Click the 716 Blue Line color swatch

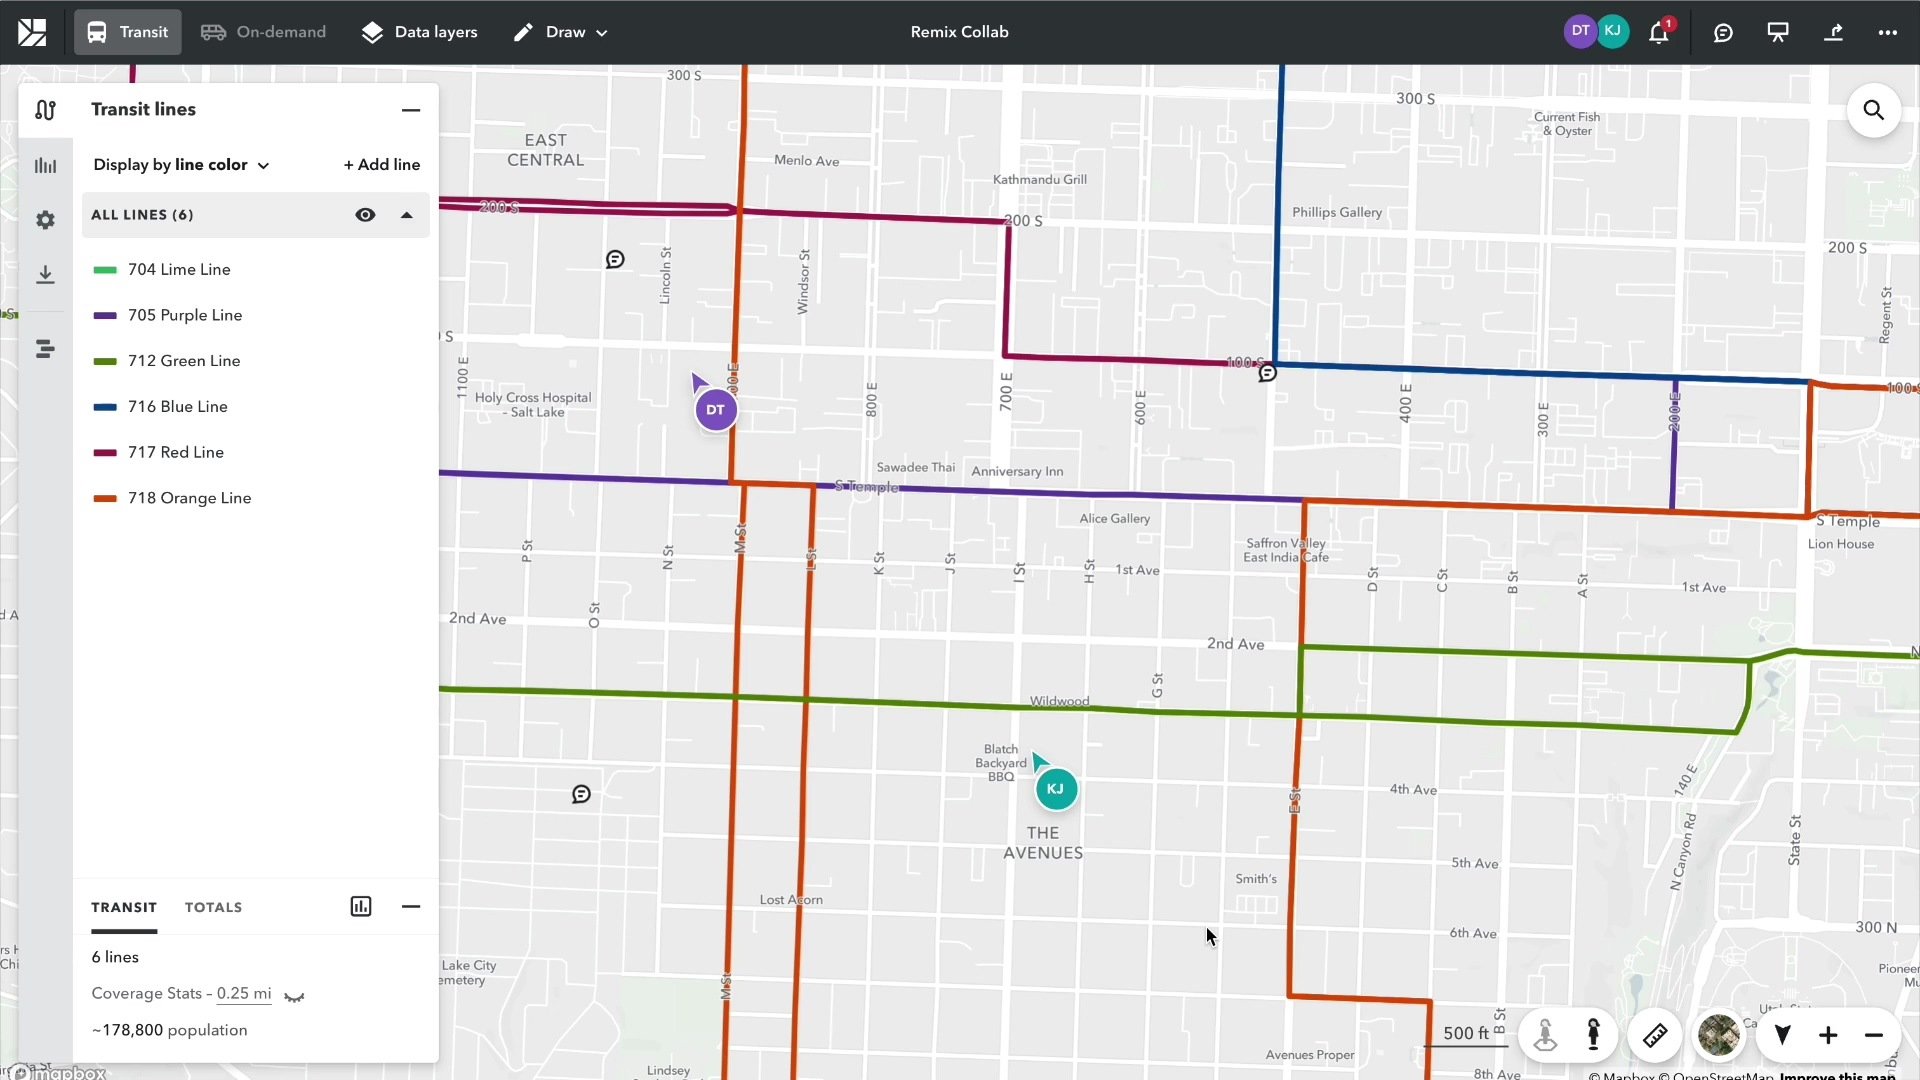pos(105,407)
